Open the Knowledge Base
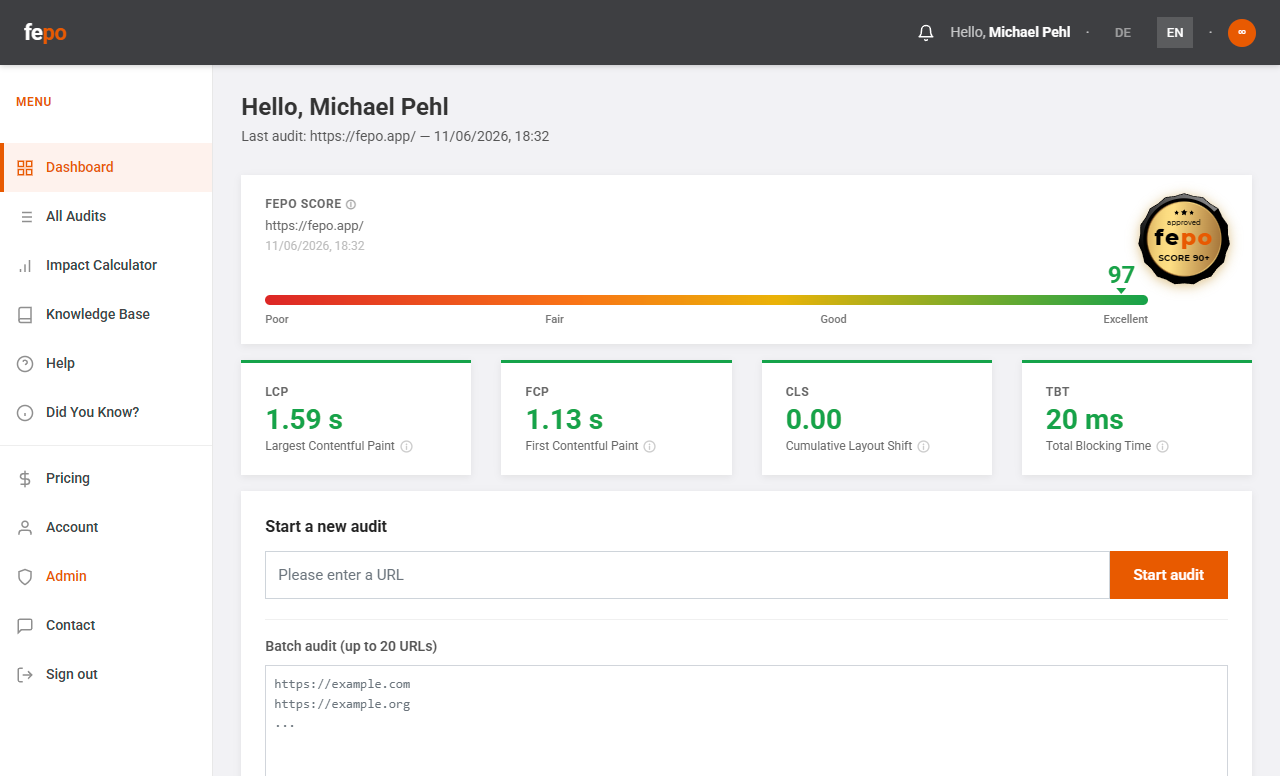The width and height of the screenshot is (1280, 776). [106, 314]
